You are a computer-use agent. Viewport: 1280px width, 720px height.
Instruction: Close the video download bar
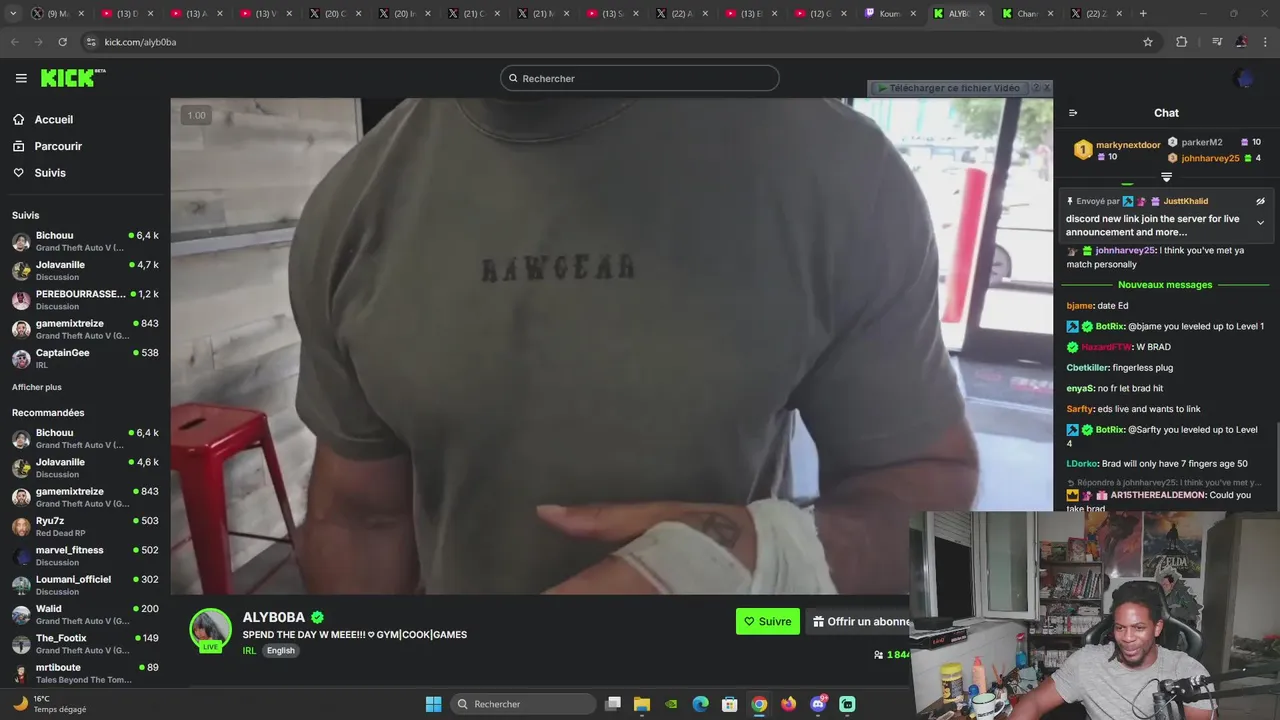click(x=1046, y=88)
